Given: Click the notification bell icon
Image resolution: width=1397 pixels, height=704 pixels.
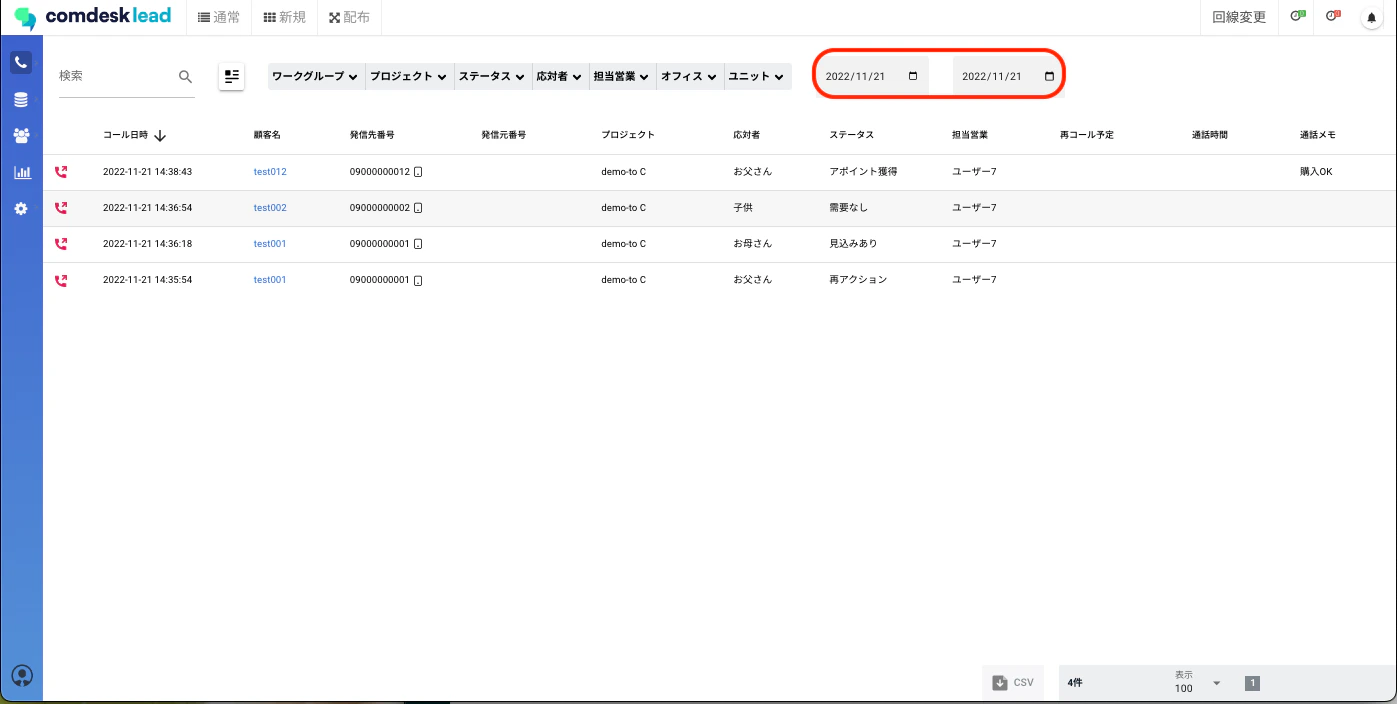Looking at the screenshot, I should click(x=1371, y=18).
